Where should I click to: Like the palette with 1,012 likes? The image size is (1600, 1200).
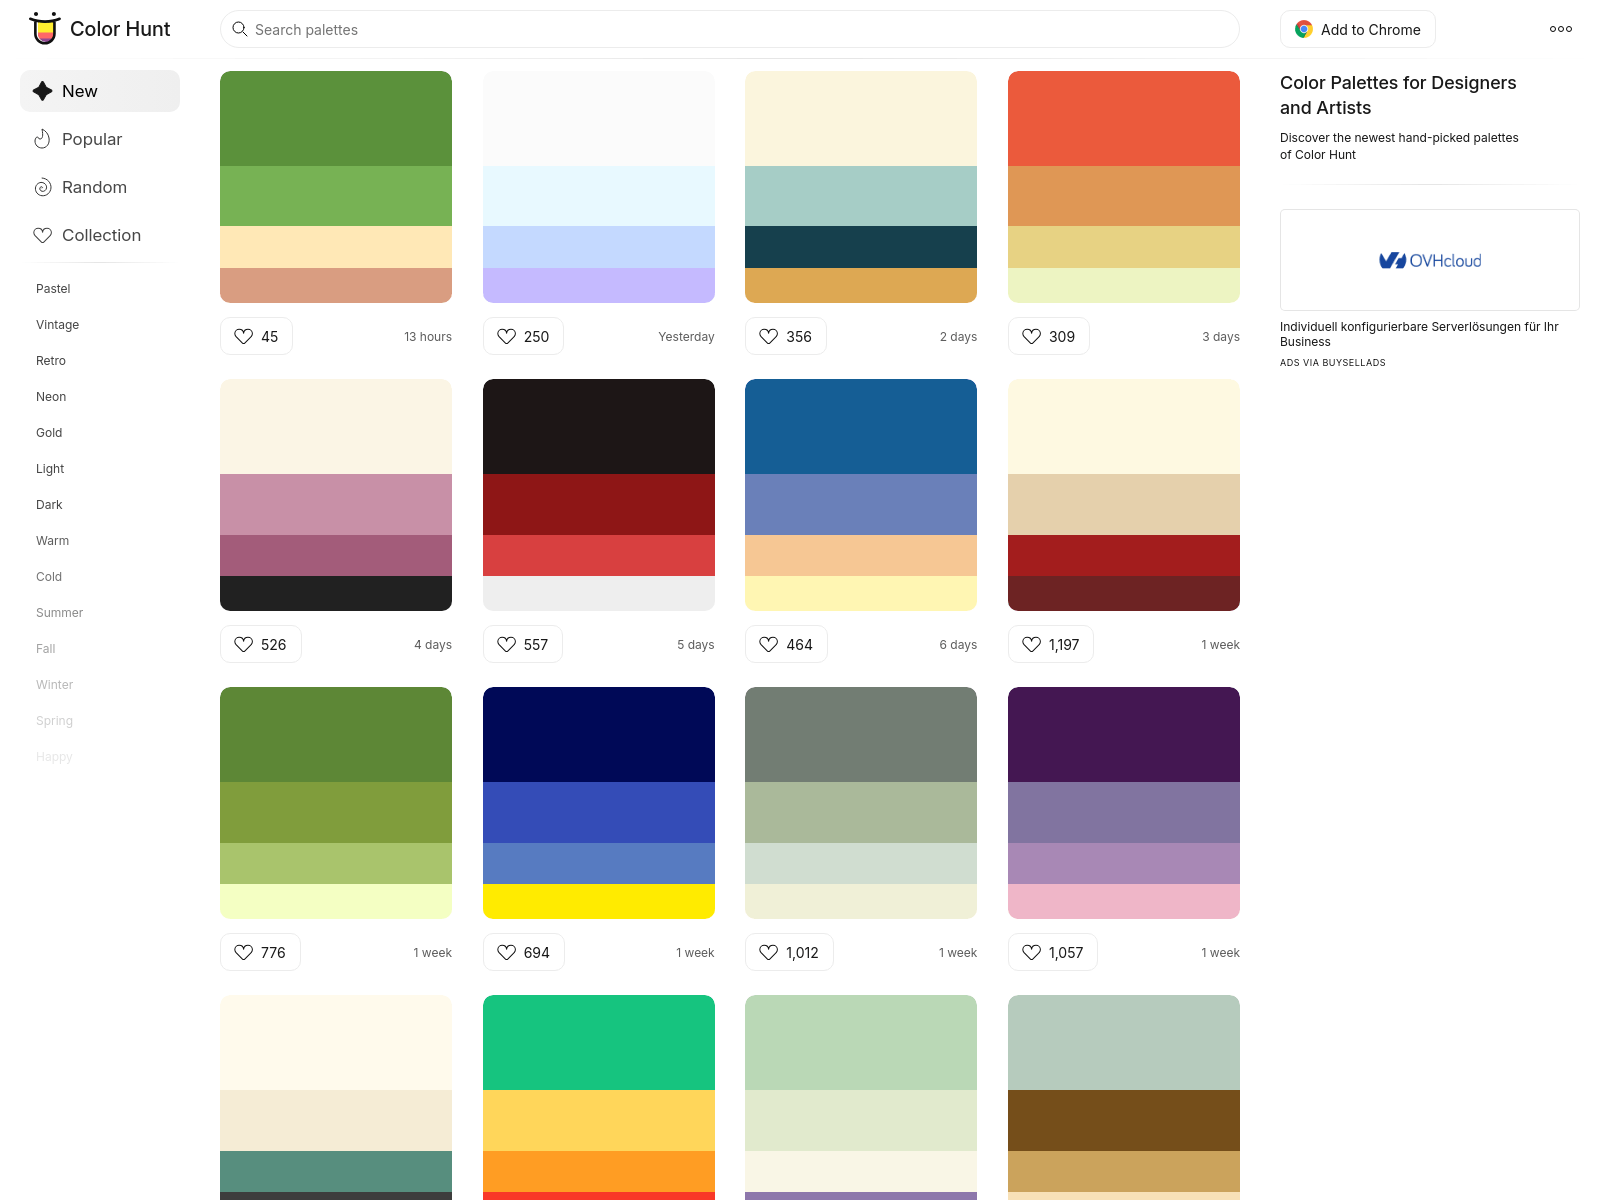pyautogui.click(x=789, y=952)
